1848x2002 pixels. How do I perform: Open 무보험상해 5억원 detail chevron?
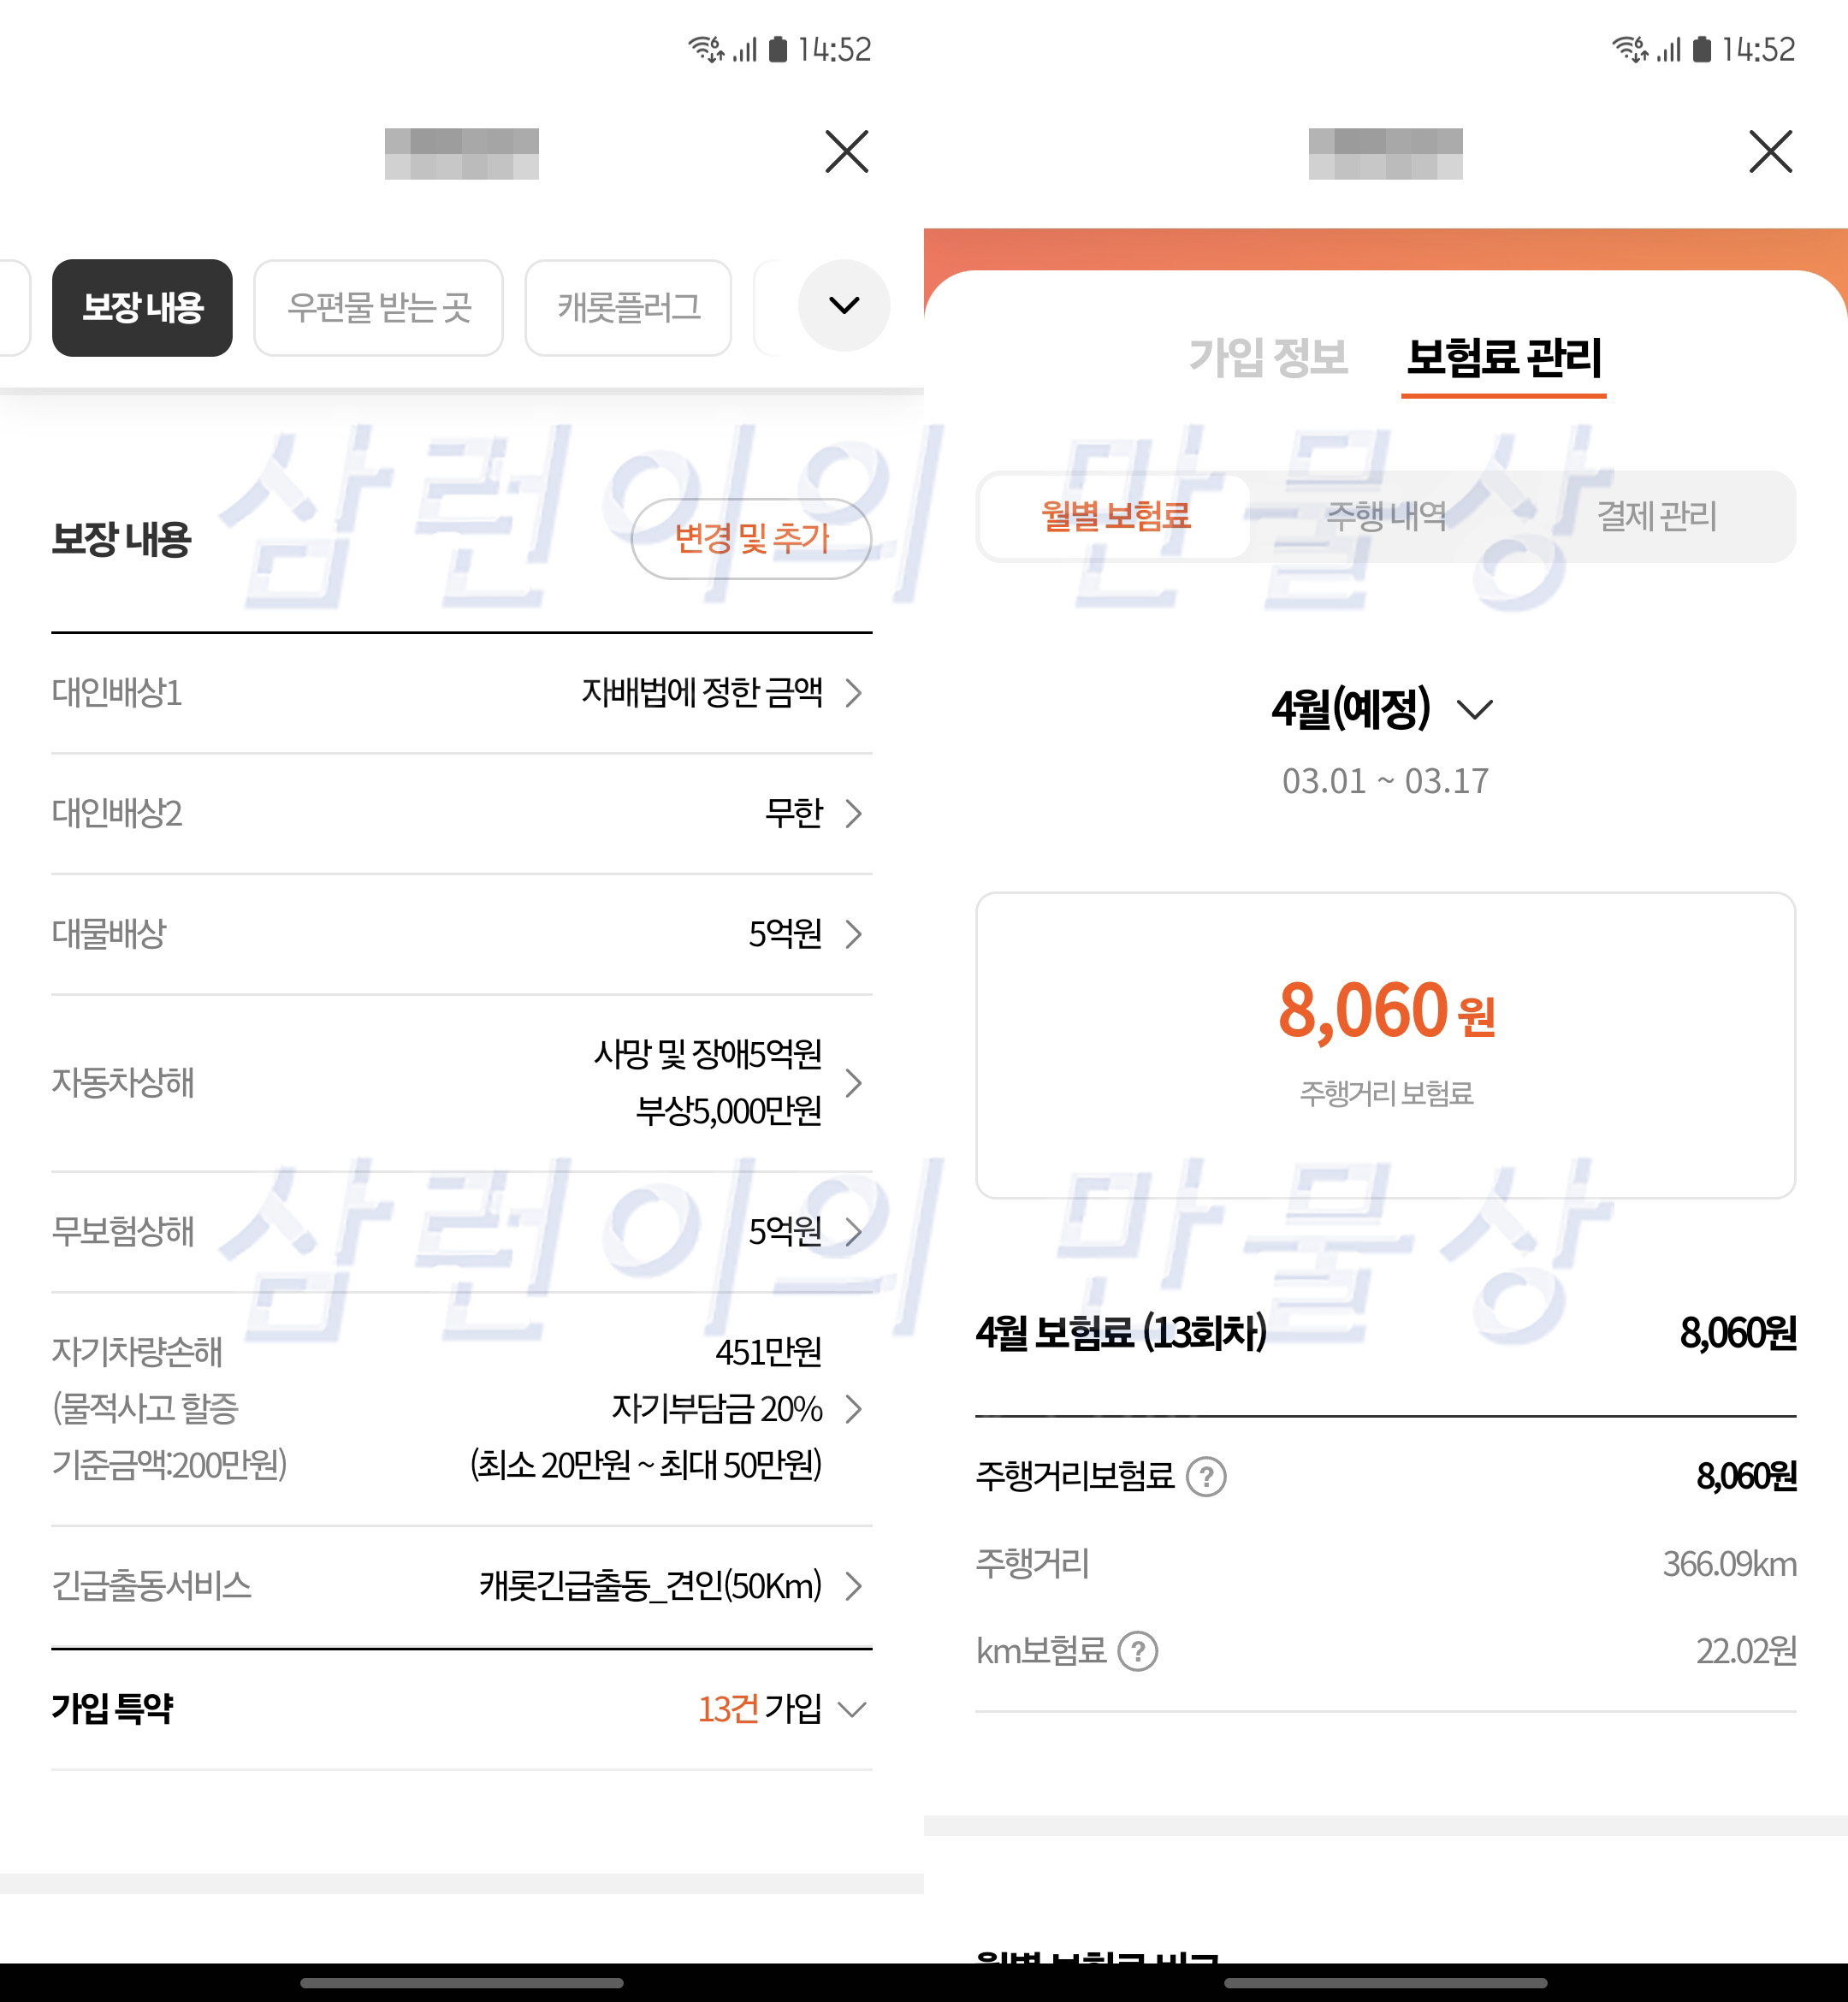pos(853,1232)
